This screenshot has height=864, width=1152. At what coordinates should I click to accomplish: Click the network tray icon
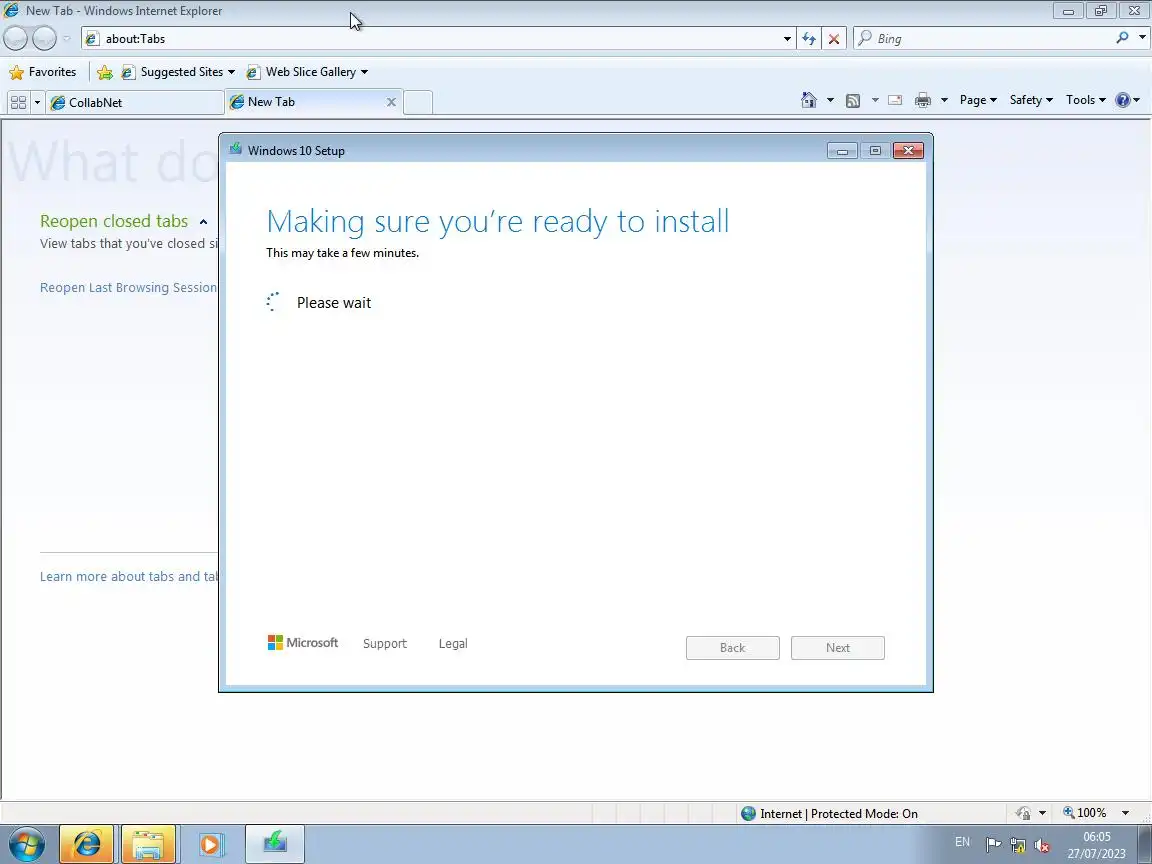[1018, 845]
